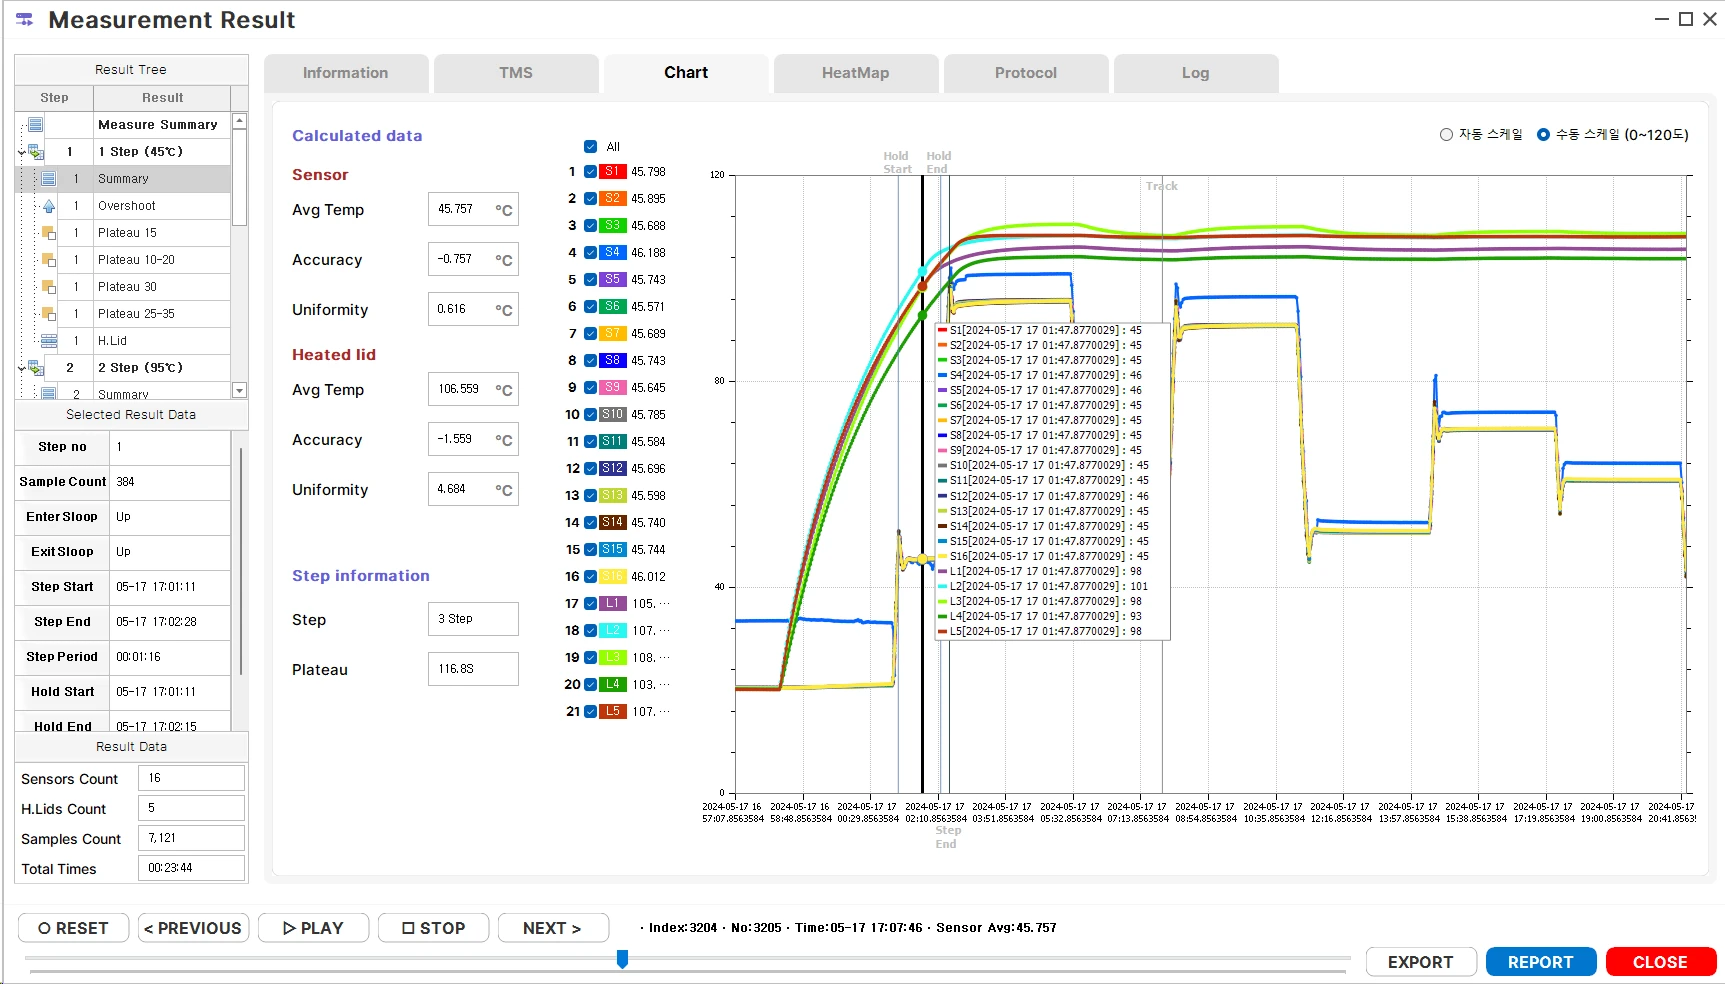Click the Result column header
This screenshot has height=984, width=1725.
(162, 98)
